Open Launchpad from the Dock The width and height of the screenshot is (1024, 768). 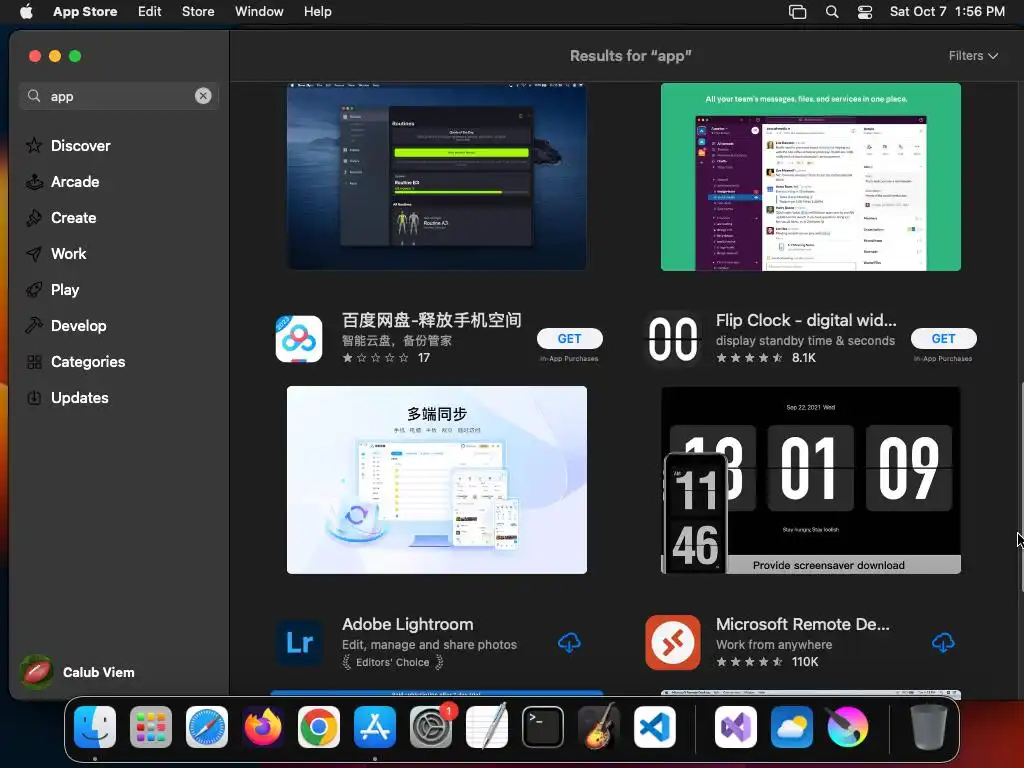pyautogui.click(x=151, y=727)
